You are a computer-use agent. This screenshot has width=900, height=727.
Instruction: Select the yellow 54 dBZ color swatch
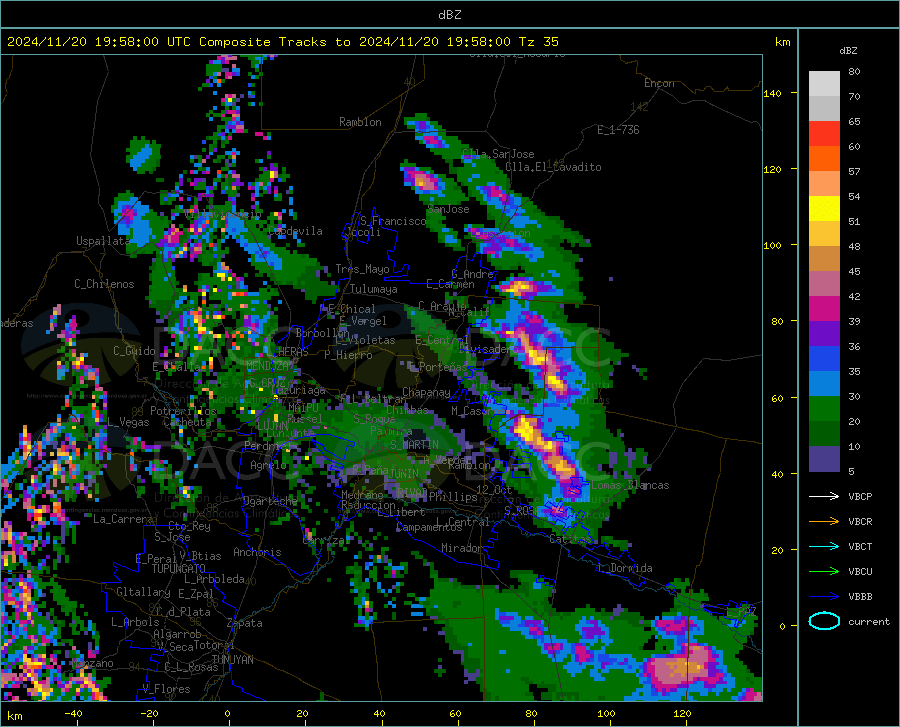[x=824, y=209]
